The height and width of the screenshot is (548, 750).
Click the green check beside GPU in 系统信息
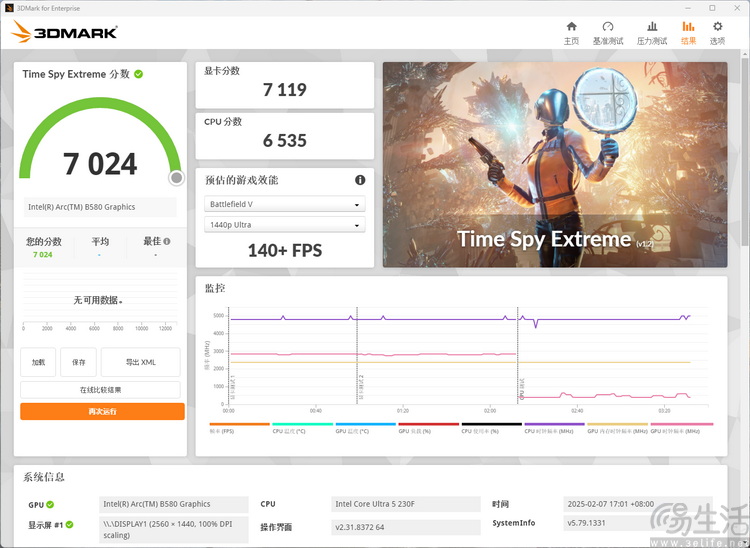[50, 504]
